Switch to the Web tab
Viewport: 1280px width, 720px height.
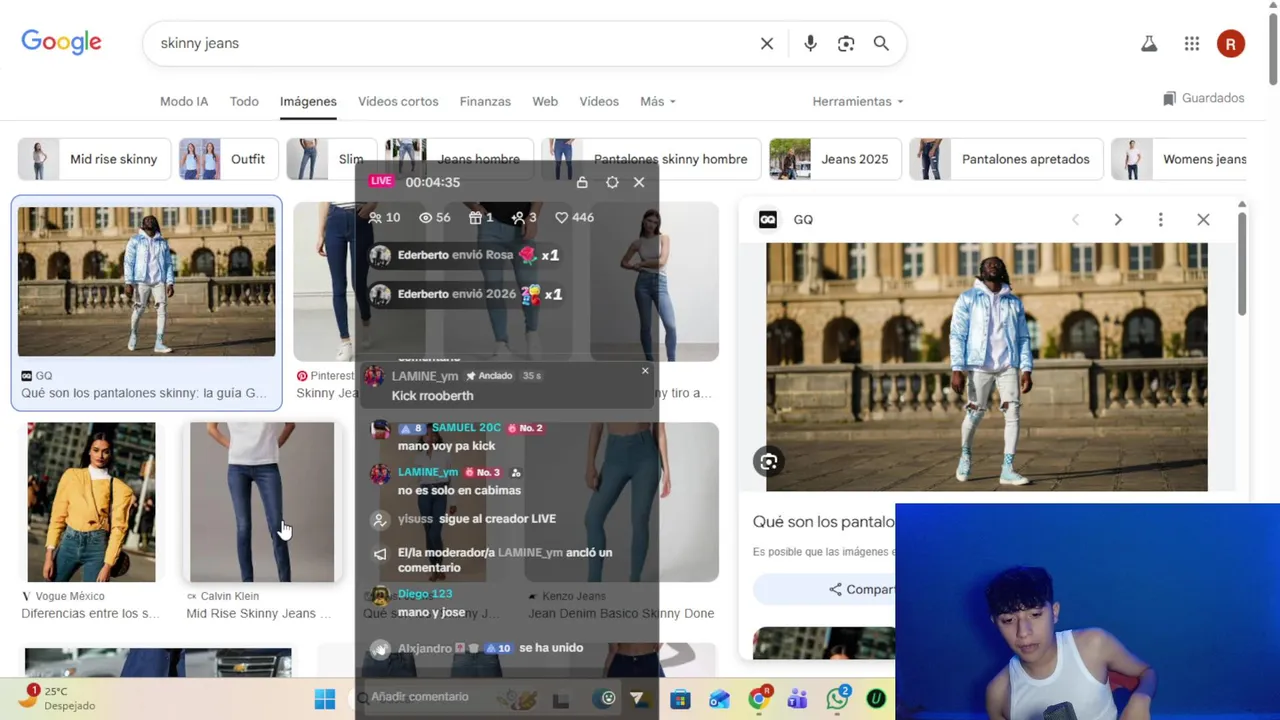coord(545,101)
